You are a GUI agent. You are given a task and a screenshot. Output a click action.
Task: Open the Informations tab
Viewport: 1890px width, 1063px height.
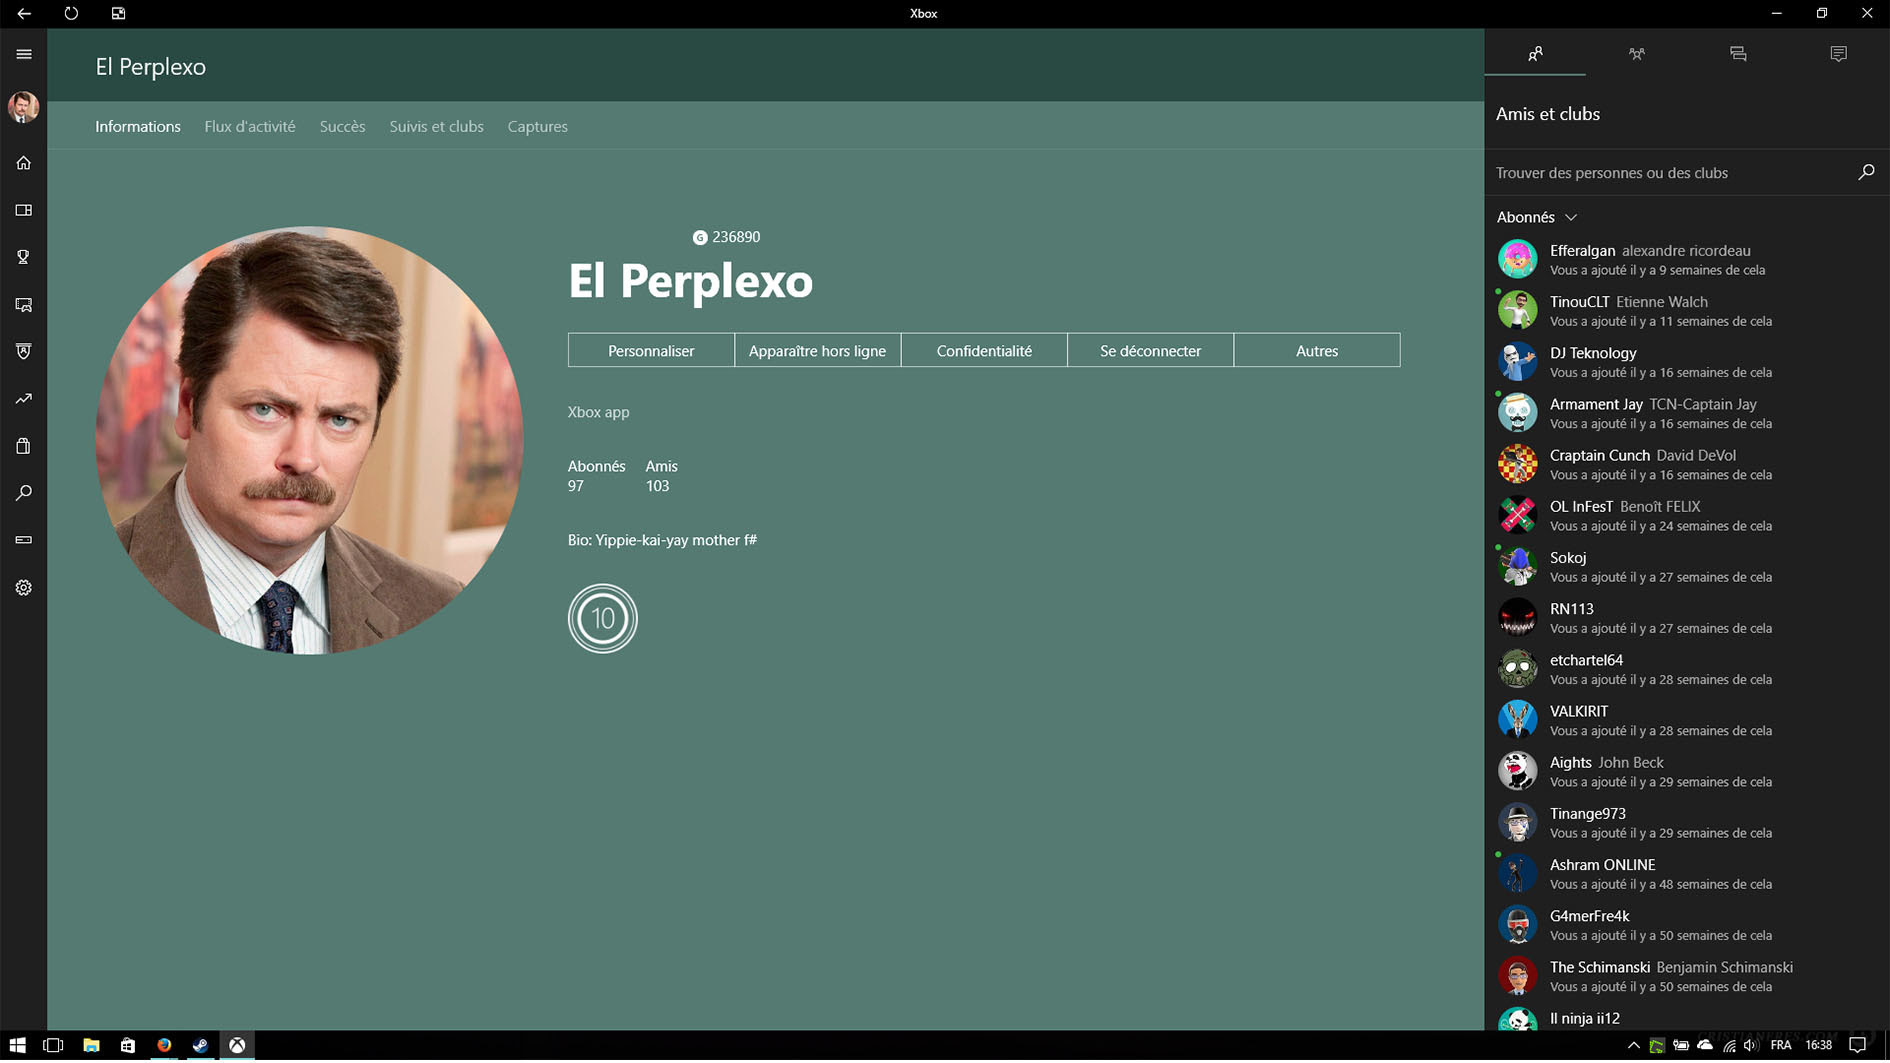pyautogui.click(x=138, y=126)
